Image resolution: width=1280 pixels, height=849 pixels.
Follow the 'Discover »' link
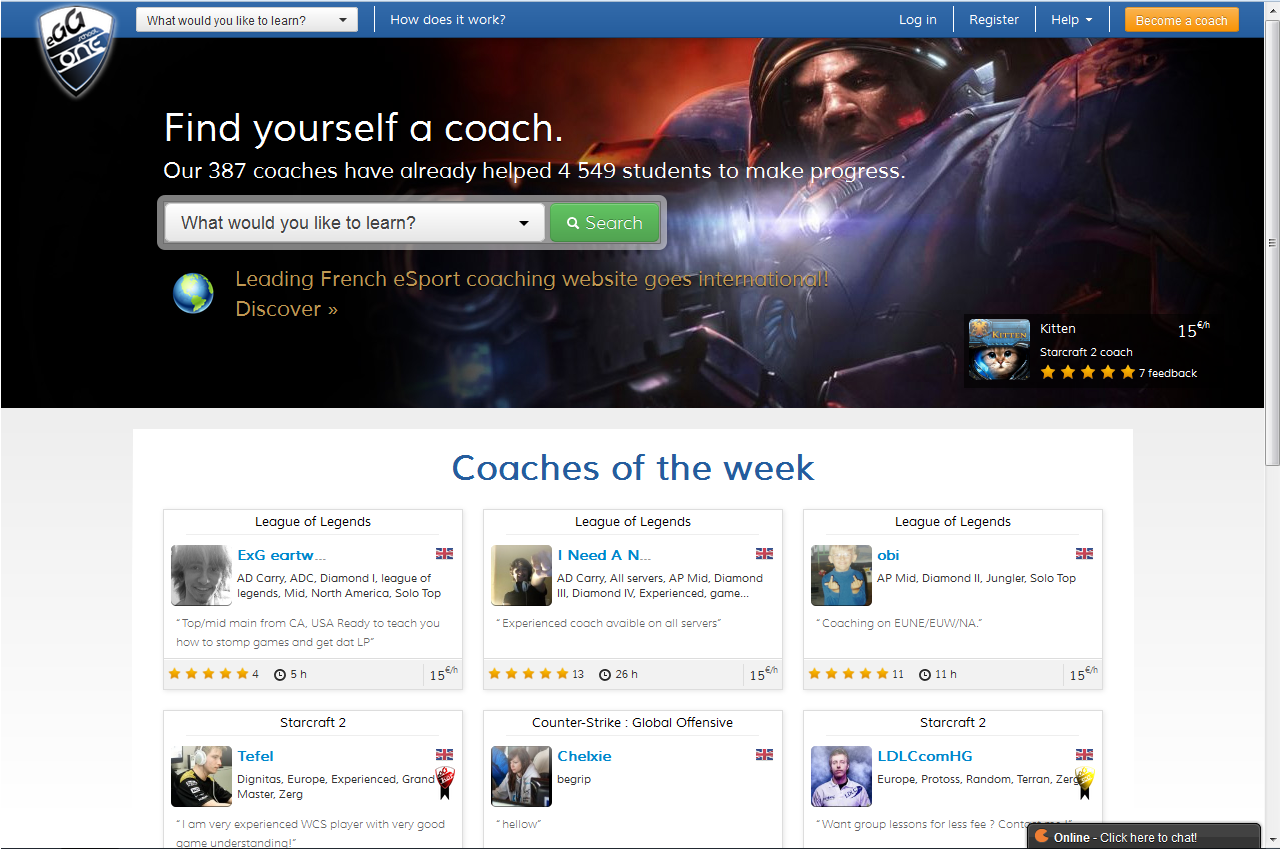click(x=286, y=309)
